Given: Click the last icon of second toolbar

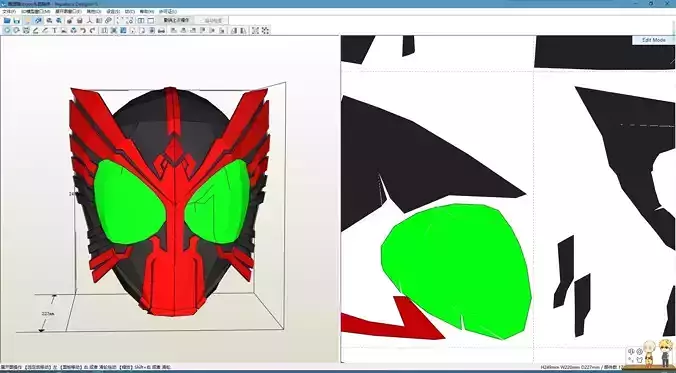Looking at the screenshot, I should point(265,30).
